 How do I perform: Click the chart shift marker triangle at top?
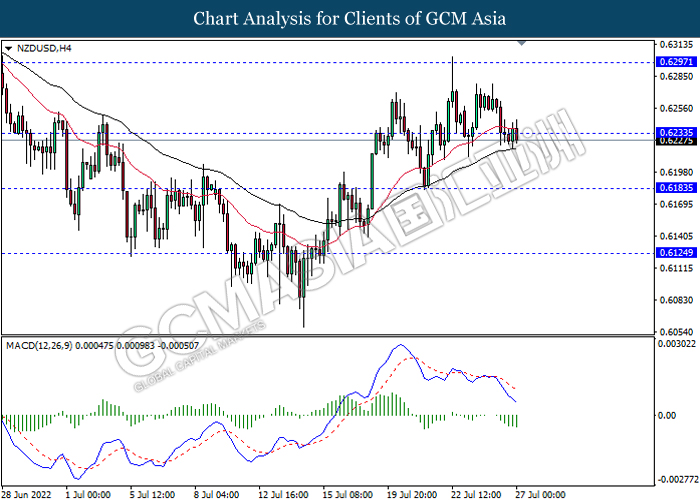[x=521, y=43]
